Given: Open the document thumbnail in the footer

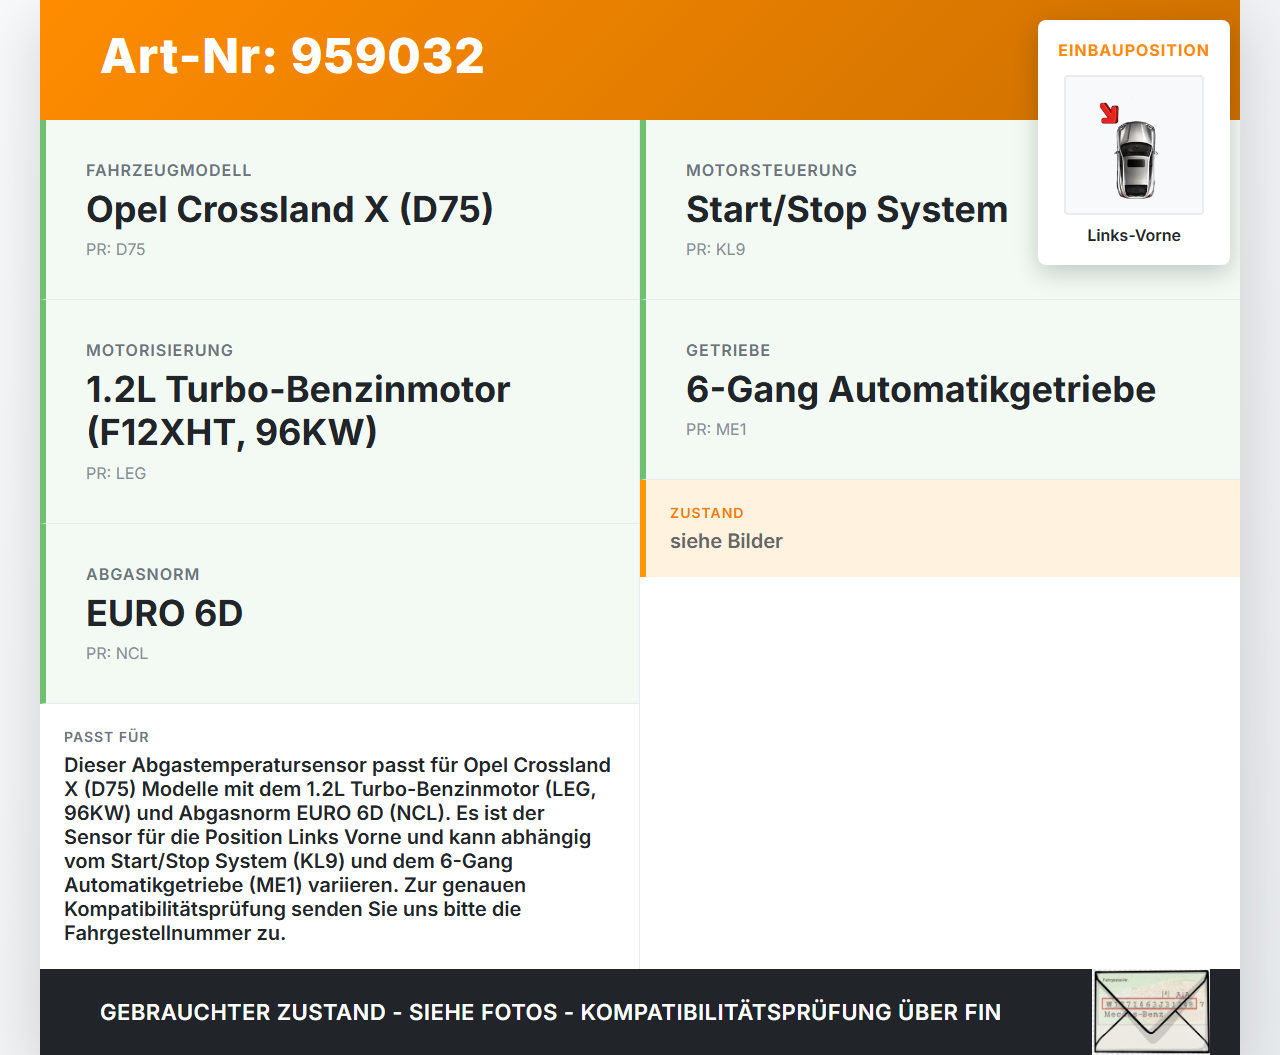Looking at the screenshot, I should (x=1151, y=1011).
